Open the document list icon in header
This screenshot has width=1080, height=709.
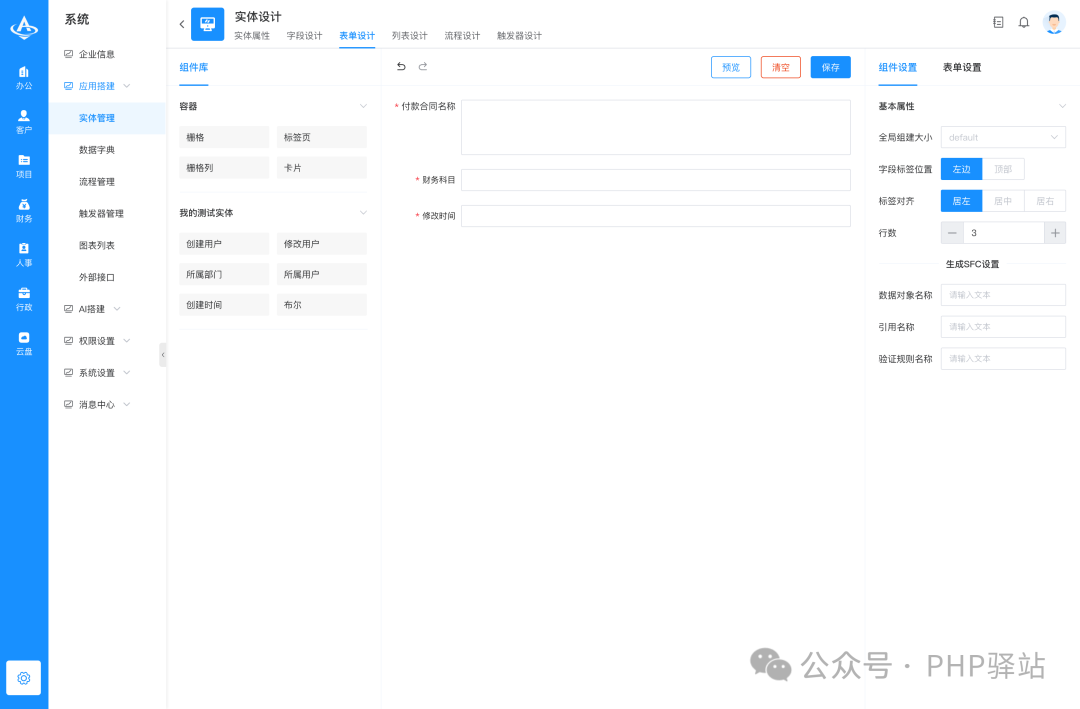(998, 23)
